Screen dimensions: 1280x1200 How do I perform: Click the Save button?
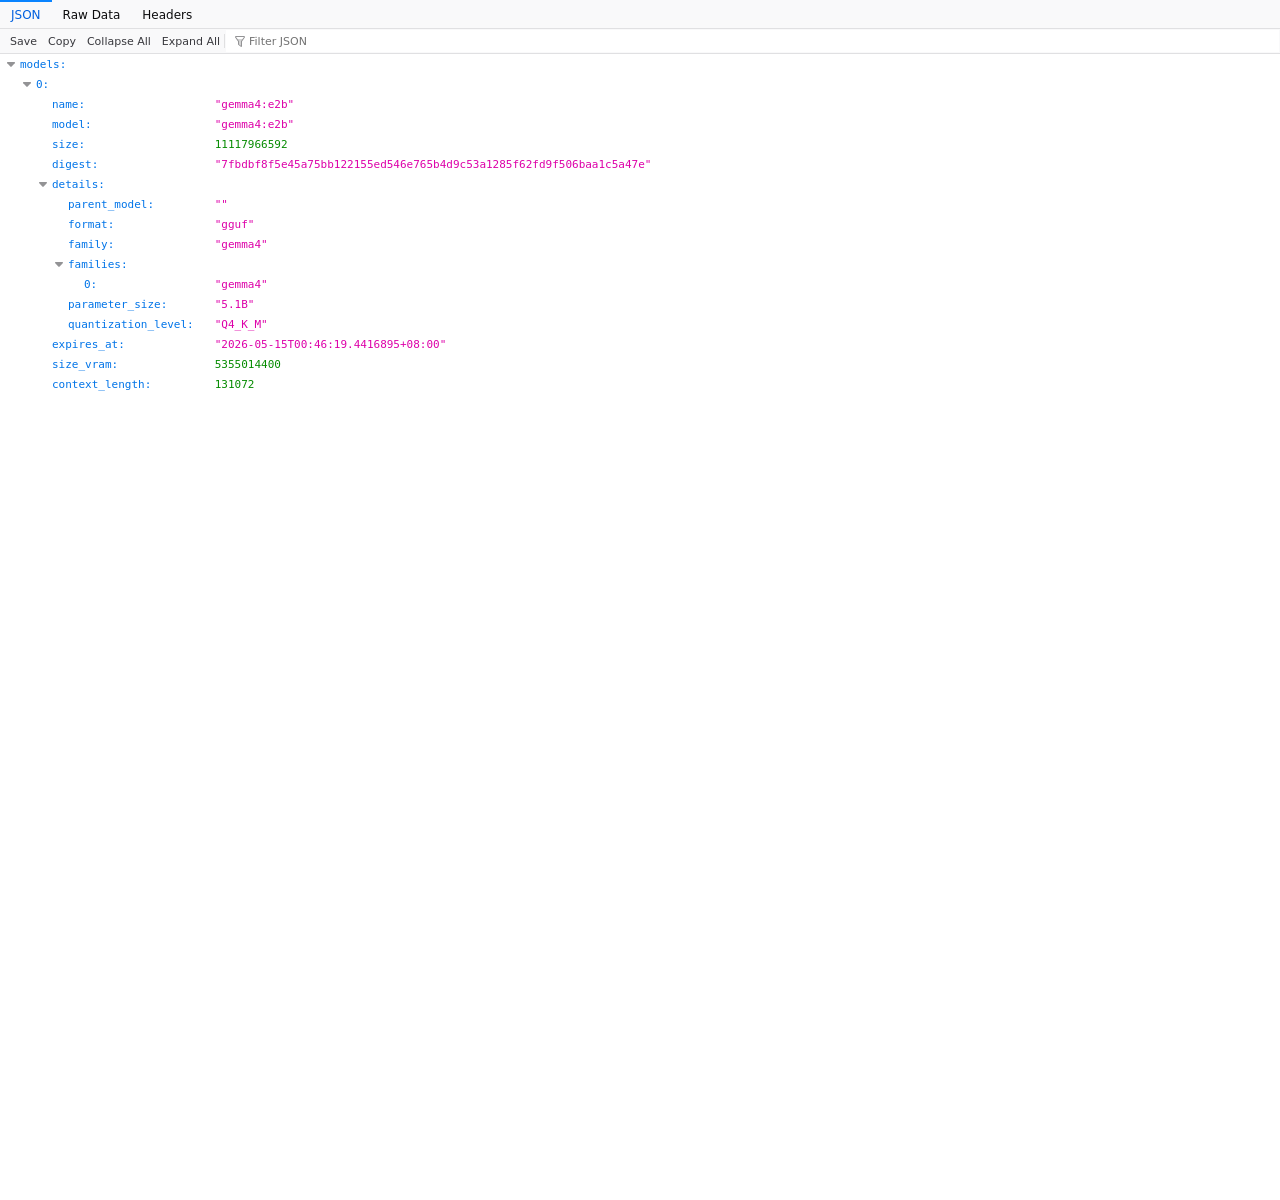[23, 41]
